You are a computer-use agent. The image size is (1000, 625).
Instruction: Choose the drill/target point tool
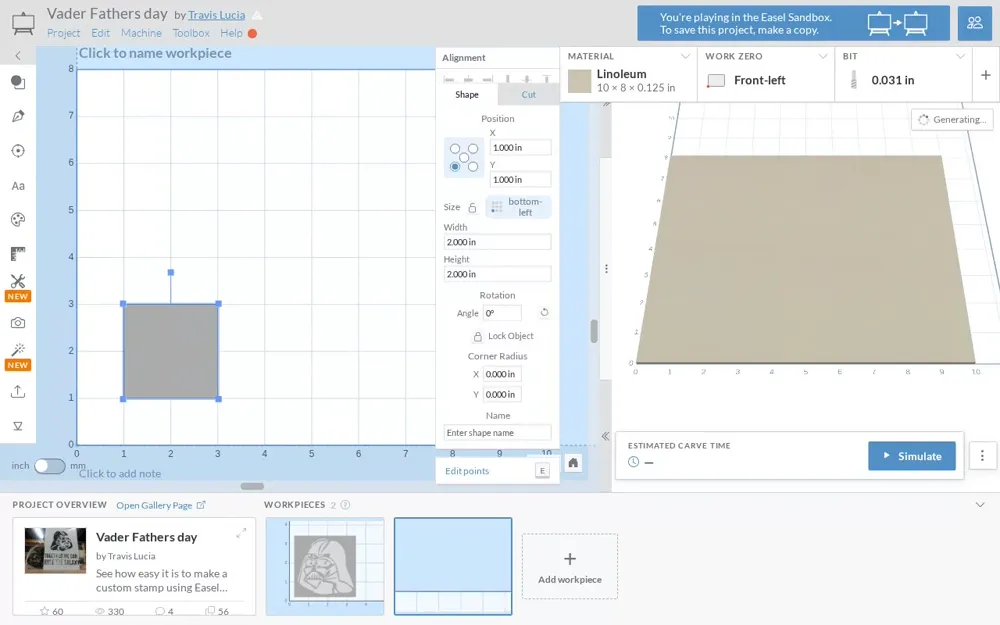click(x=18, y=151)
